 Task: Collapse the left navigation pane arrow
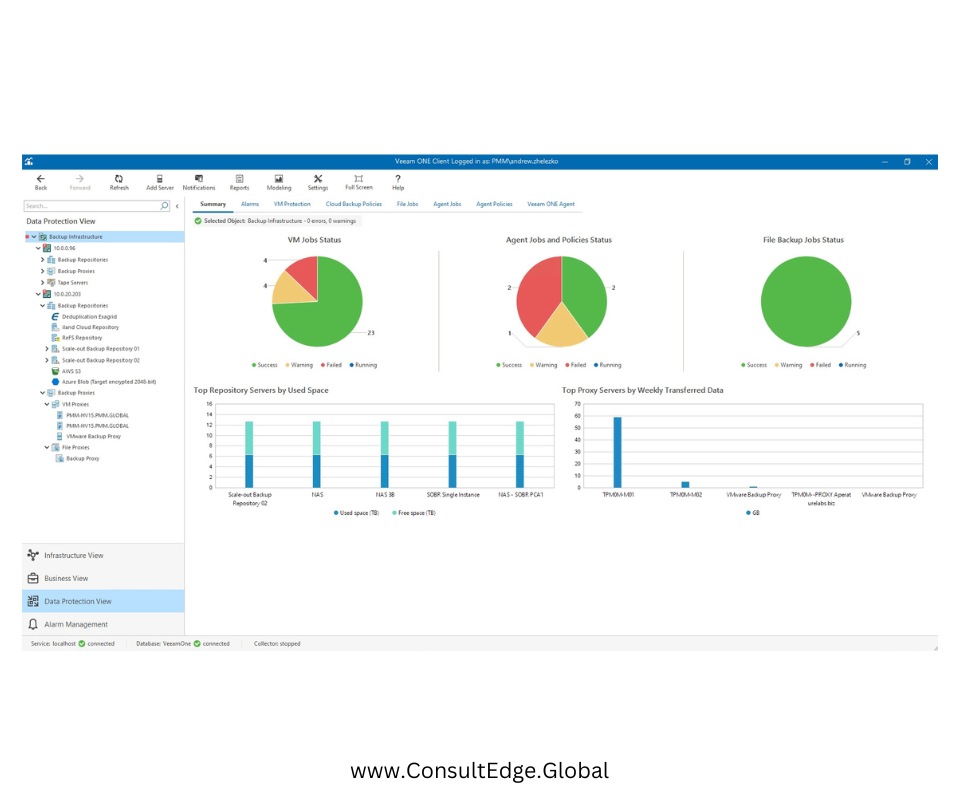(x=177, y=206)
